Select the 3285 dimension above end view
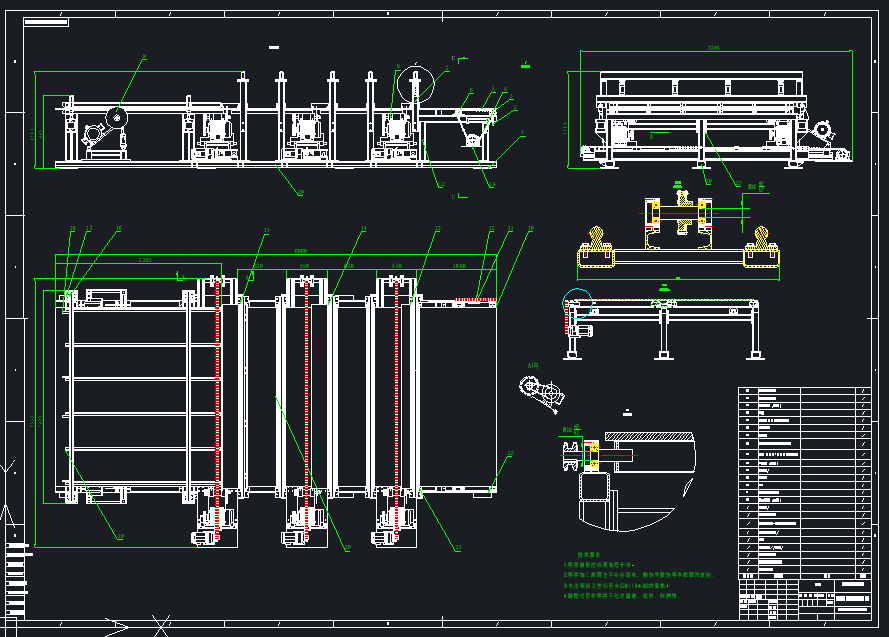The image size is (889, 637). [714, 48]
